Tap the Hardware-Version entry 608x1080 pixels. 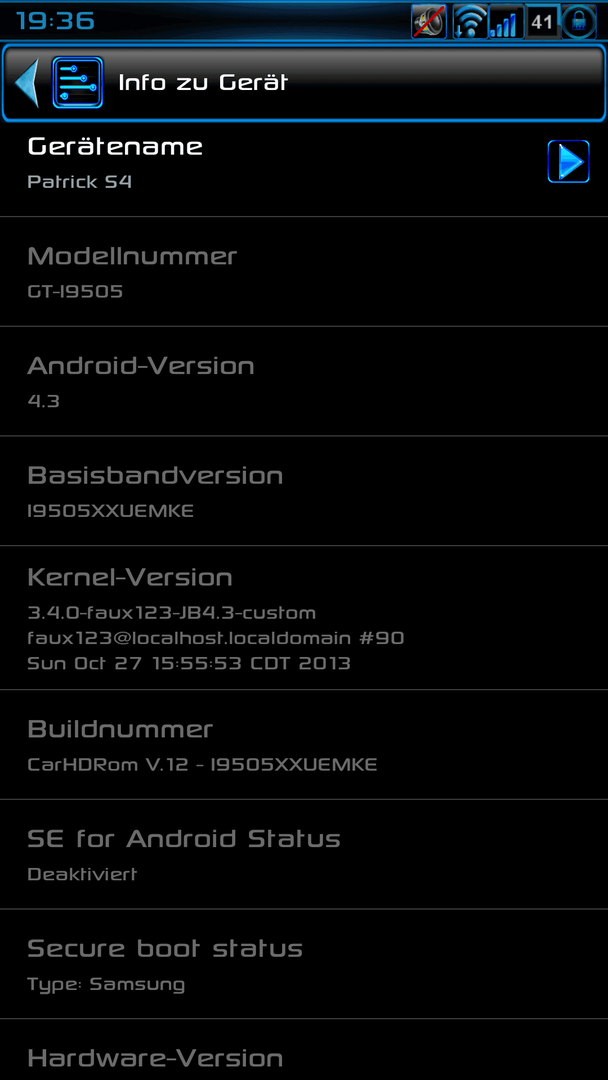tap(304, 1050)
